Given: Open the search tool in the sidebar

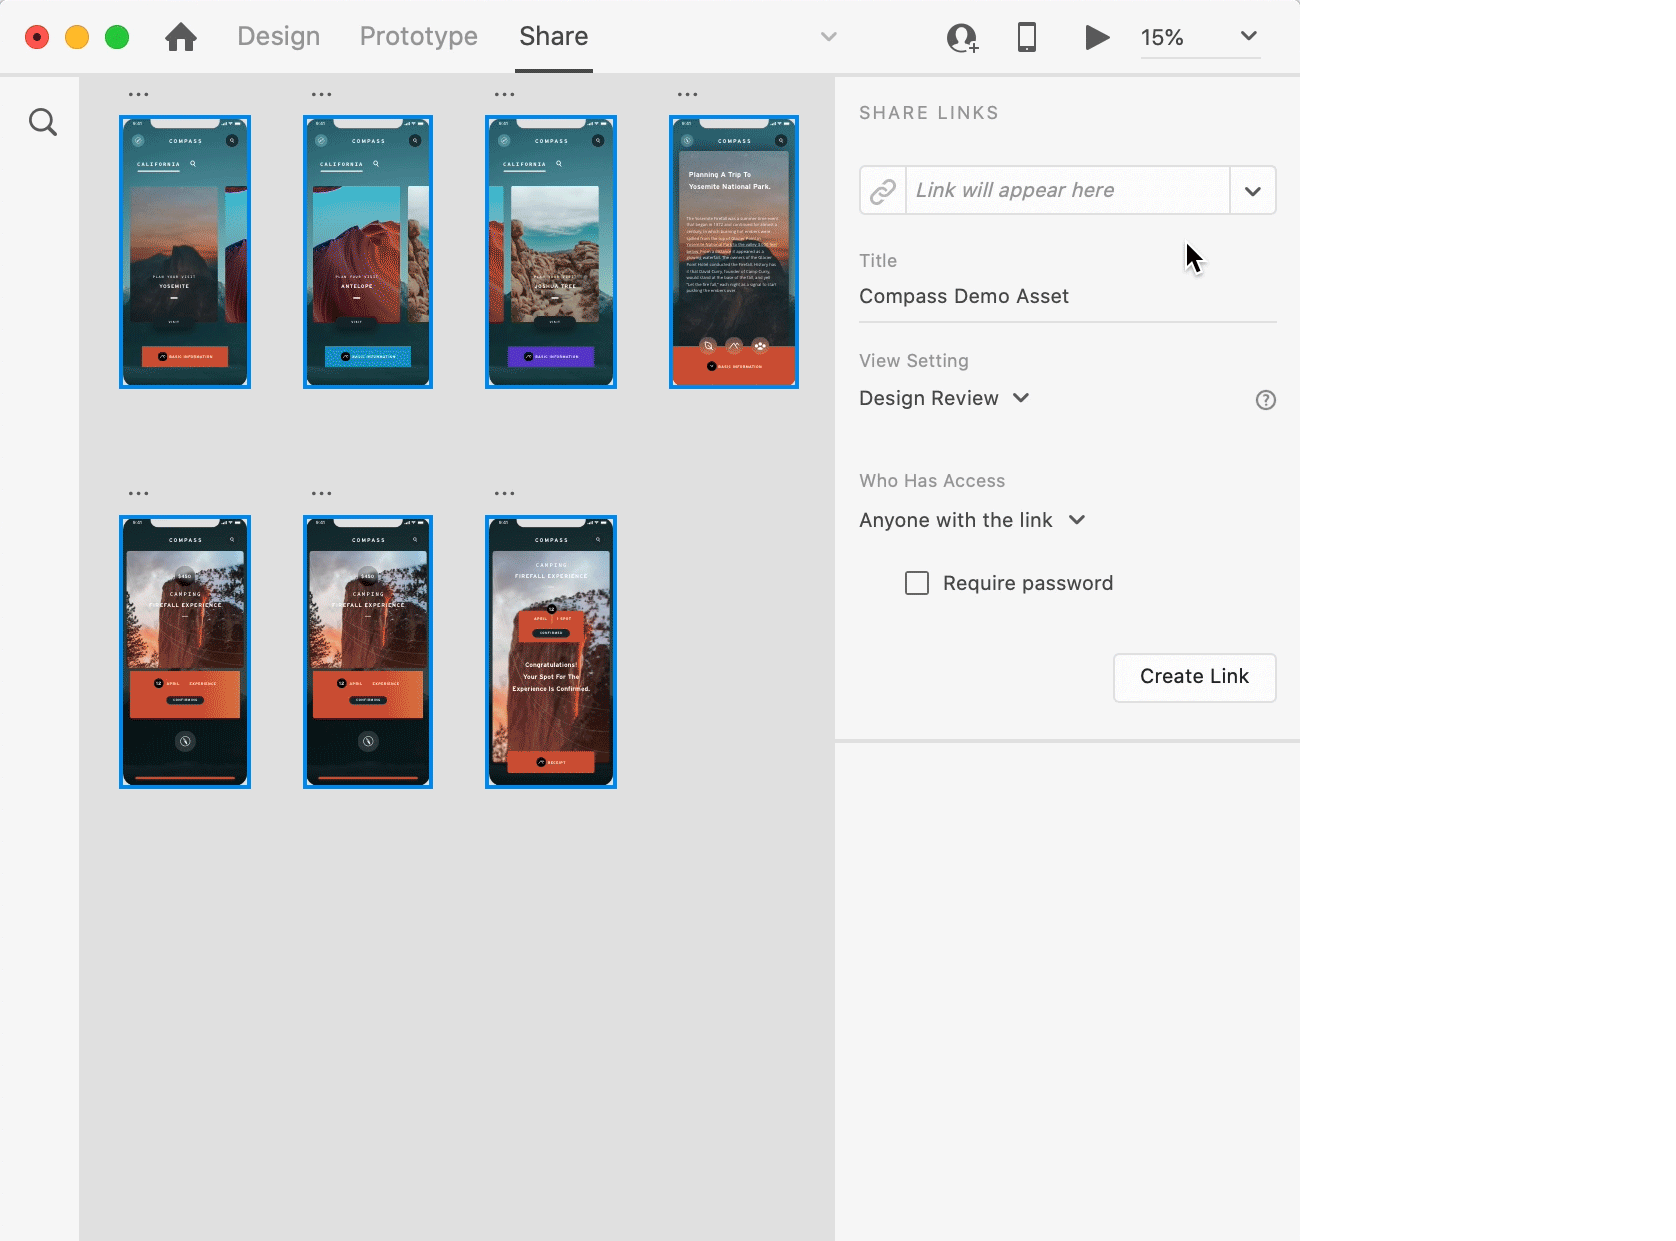Looking at the screenshot, I should click(43, 122).
